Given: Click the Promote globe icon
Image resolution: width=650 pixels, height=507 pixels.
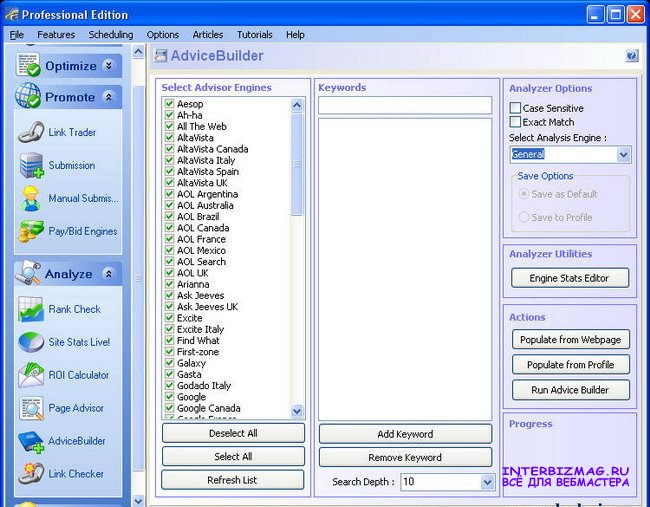Looking at the screenshot, I should [x=28, y=96].
